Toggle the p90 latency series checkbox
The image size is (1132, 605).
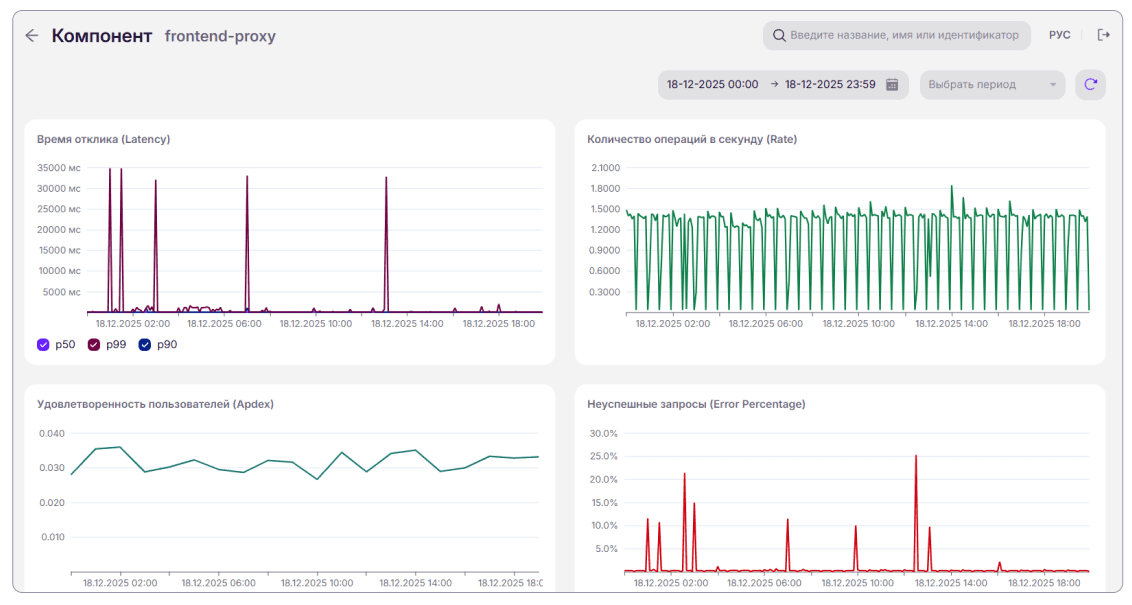click(x=145, y=344)
